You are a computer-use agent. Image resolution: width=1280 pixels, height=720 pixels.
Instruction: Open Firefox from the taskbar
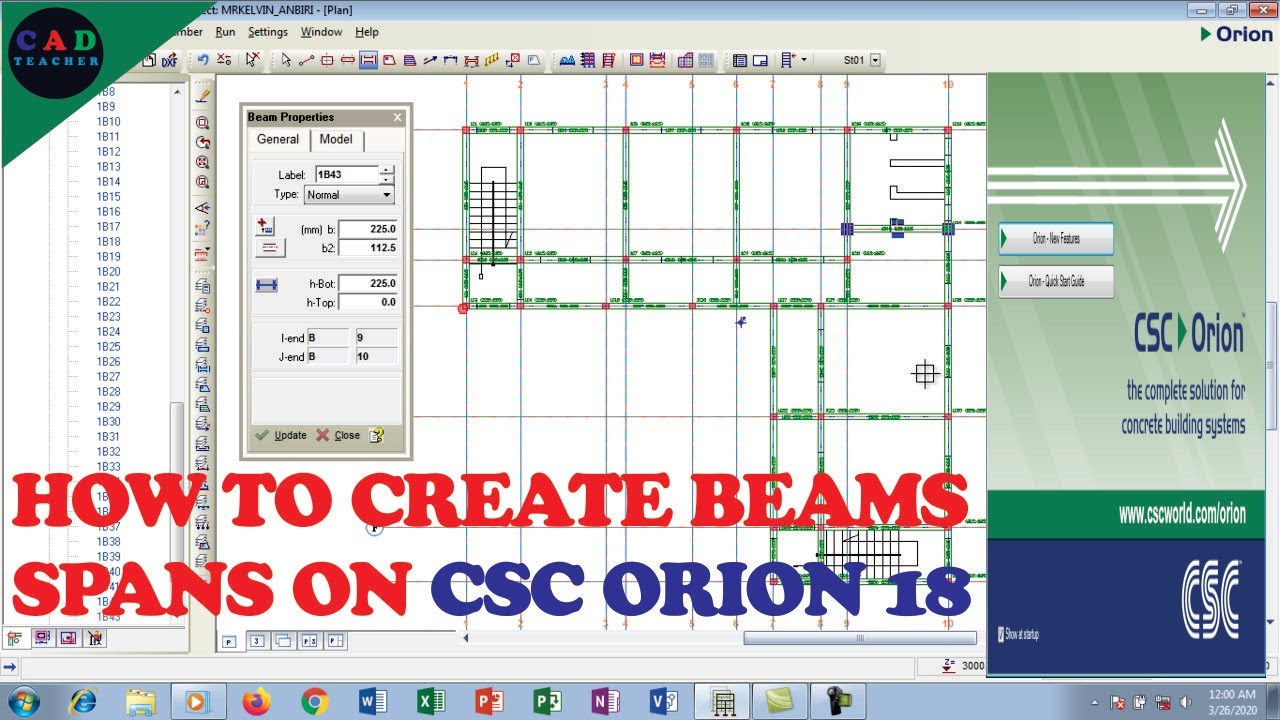tap(257, 701)
